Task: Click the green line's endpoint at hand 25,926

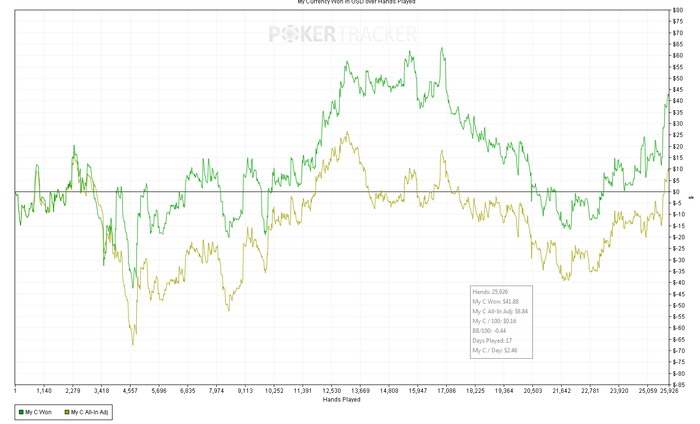Action: (668, 95)
